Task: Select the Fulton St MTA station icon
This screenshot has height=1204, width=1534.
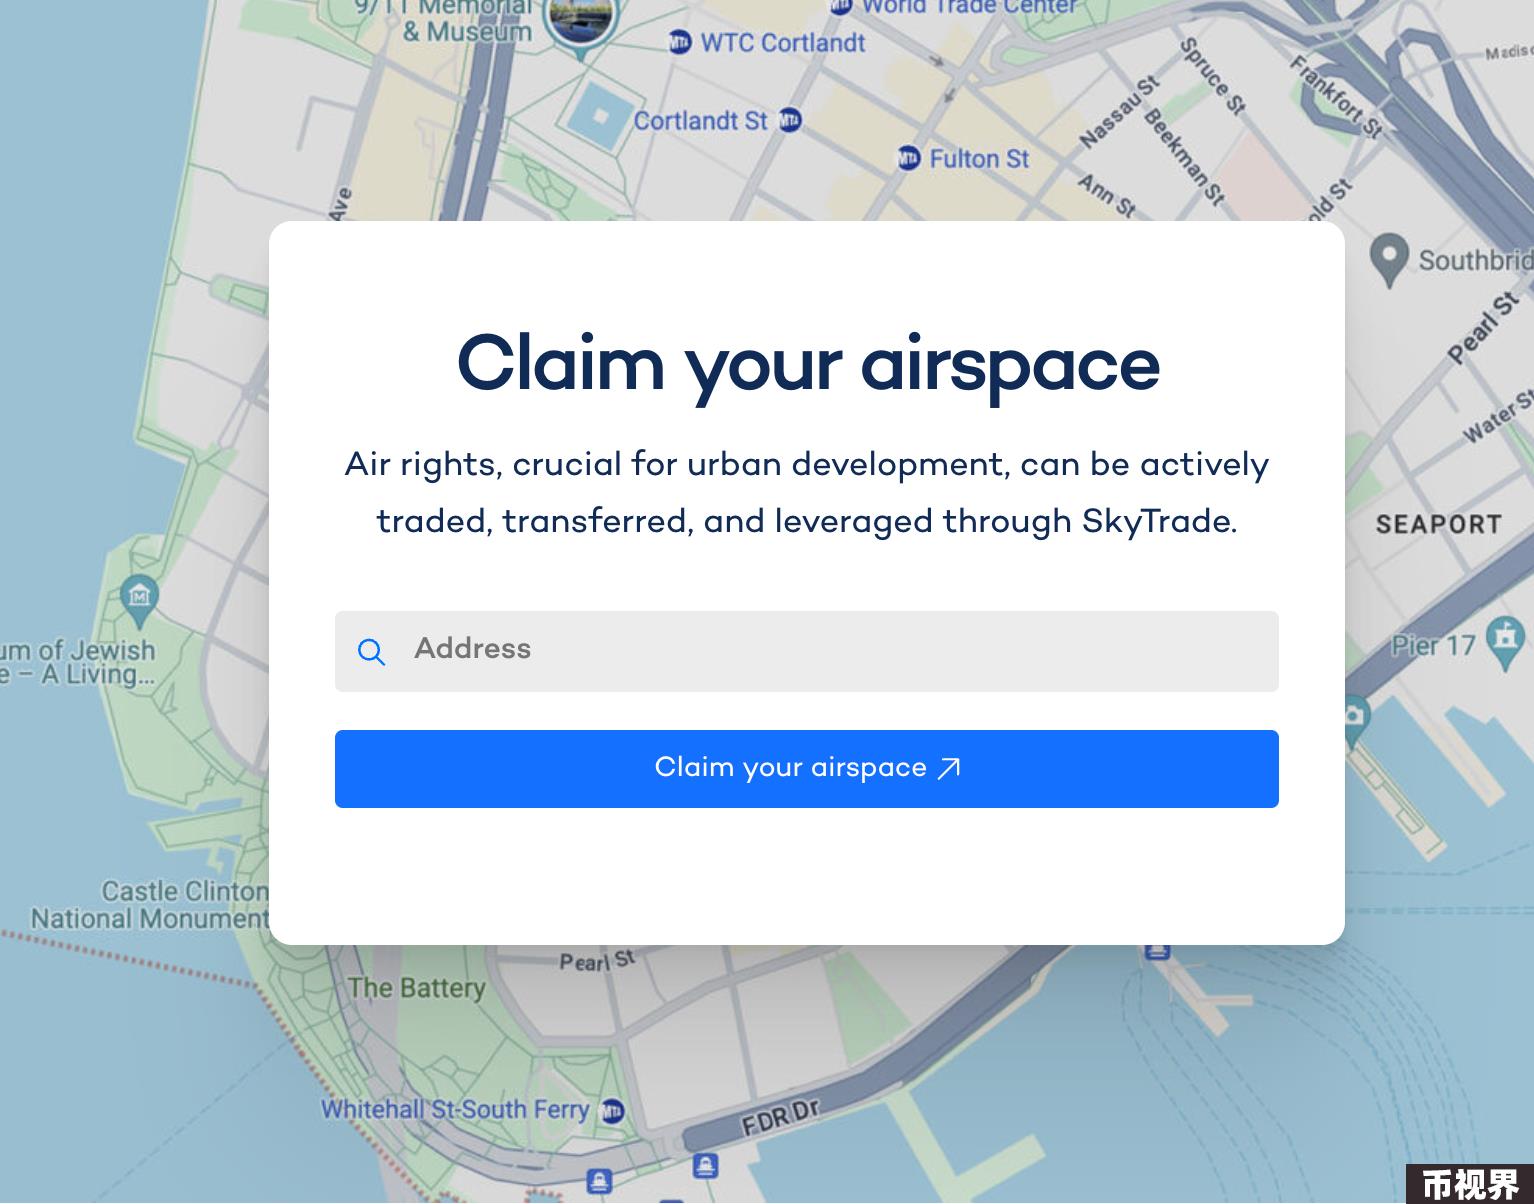Action: (908, 158)
